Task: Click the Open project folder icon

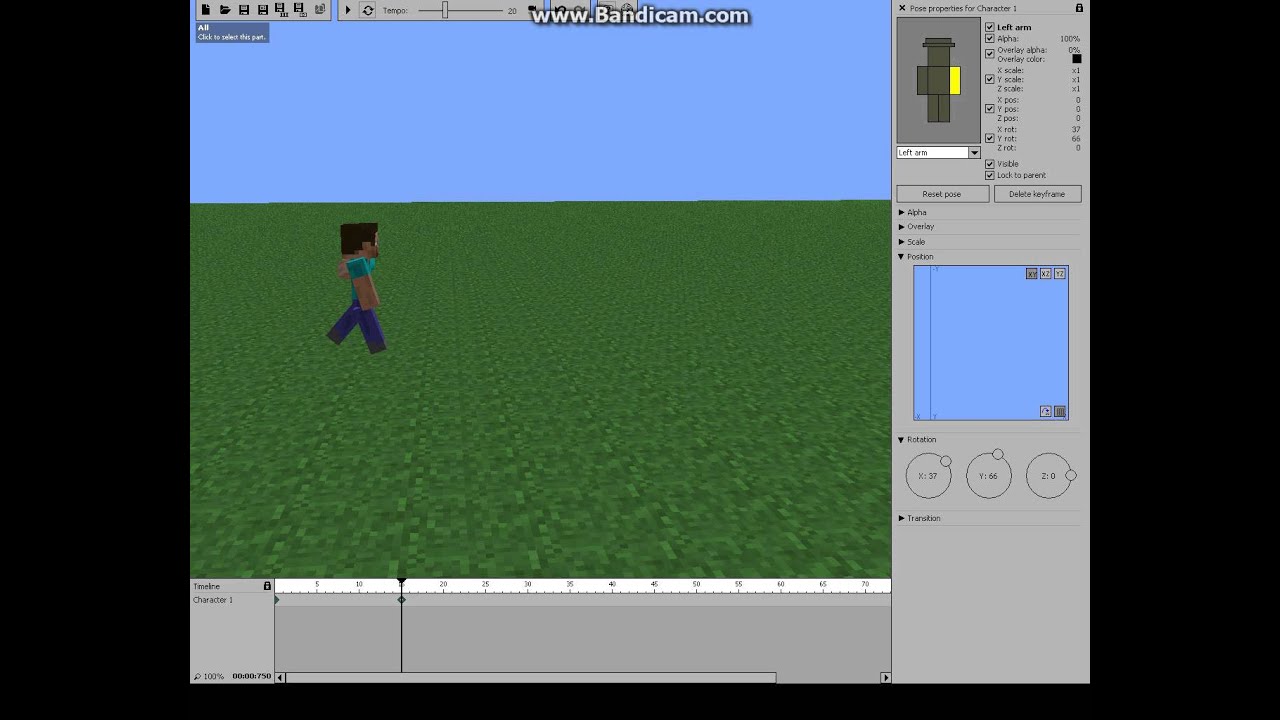Action: 225,10
